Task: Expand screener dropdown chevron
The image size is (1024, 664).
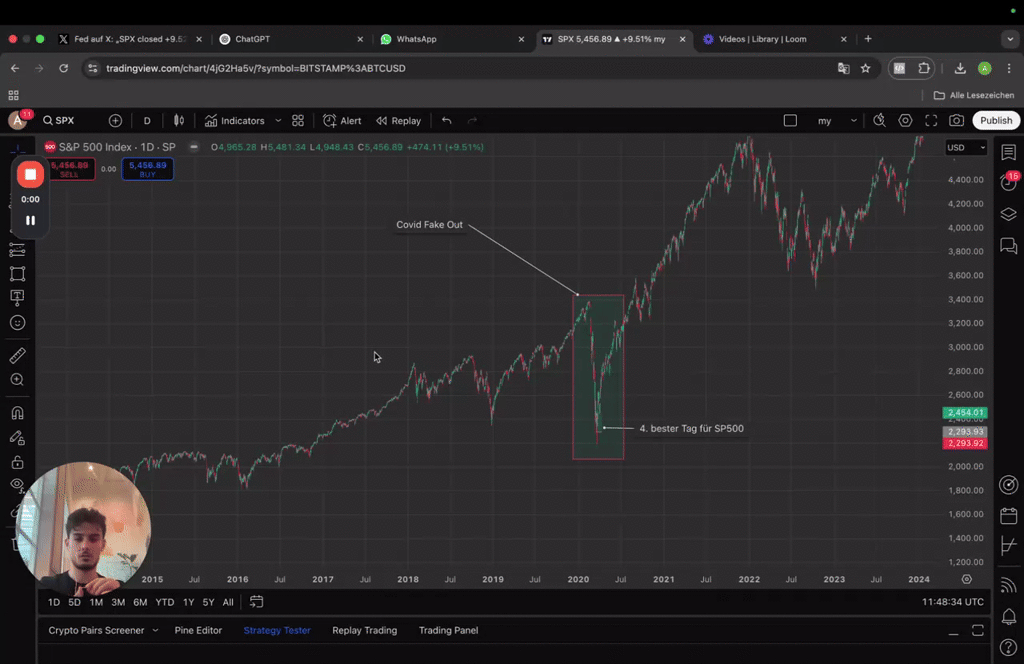Action: click(x=155, y=631)
